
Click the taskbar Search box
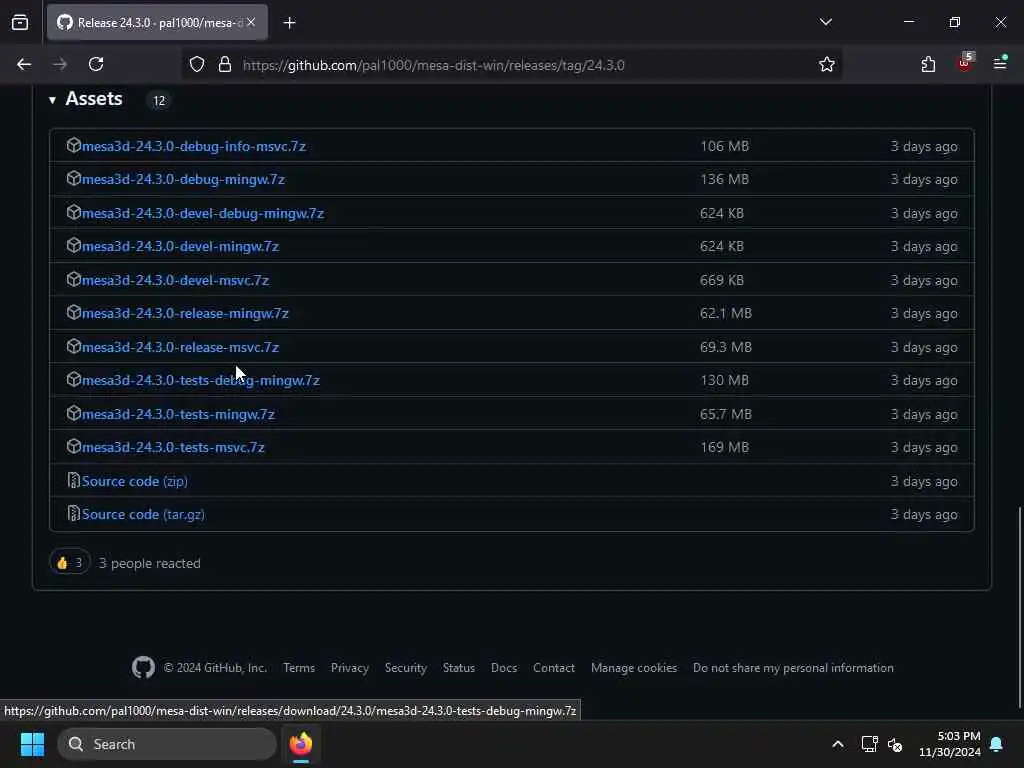pyautogui.click(x=167, y=744)
